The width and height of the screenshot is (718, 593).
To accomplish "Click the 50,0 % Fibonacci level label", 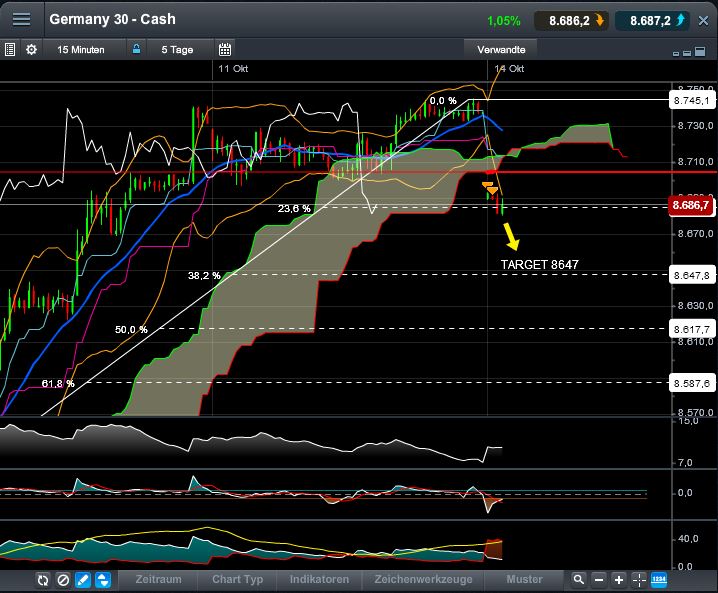I will click(131, 330).
